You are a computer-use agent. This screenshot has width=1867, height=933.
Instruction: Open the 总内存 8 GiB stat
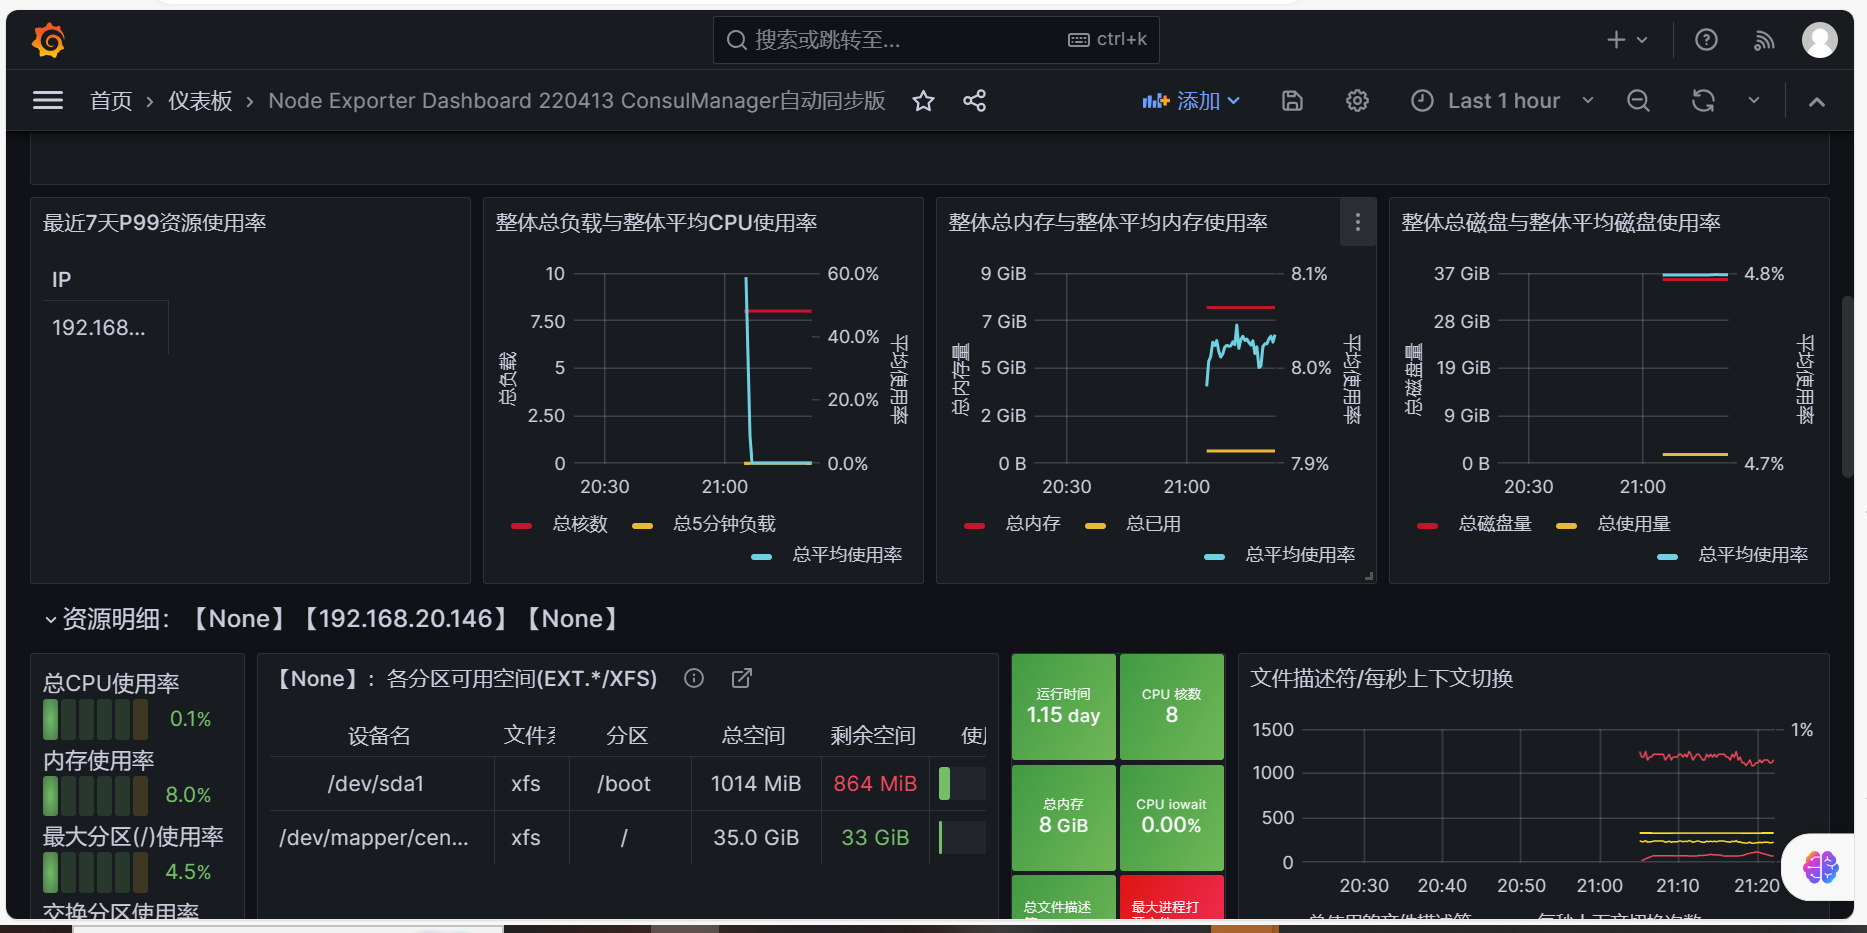(x=1063, y=818)
